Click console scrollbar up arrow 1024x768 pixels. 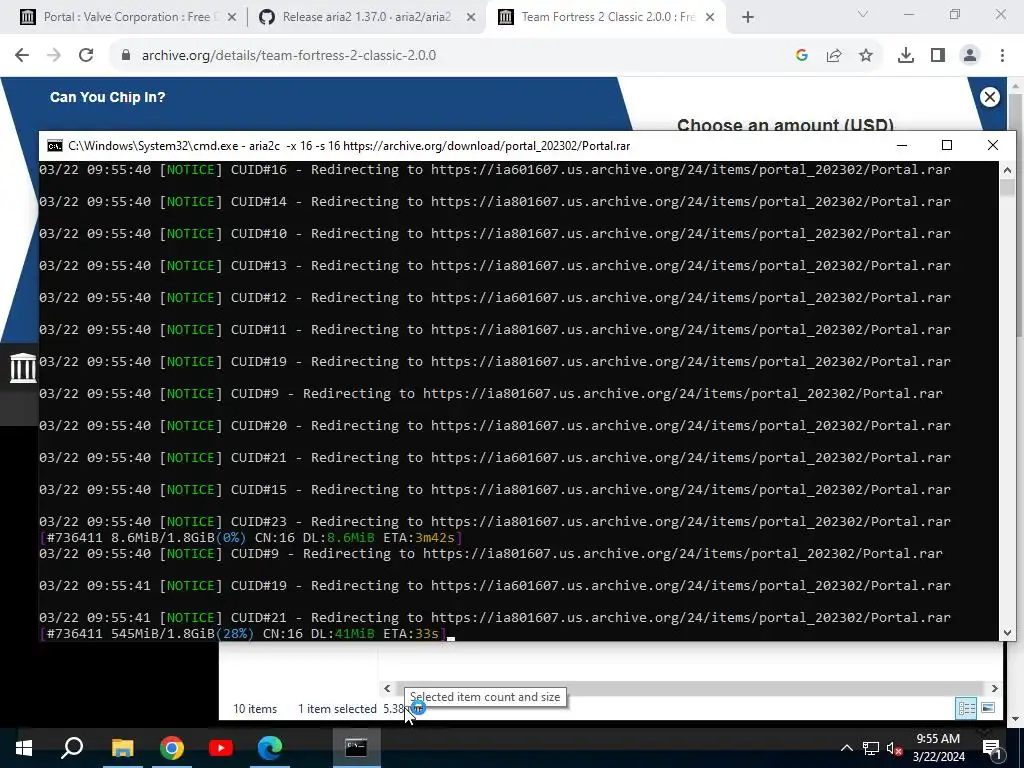click(x=1007, y=170)
